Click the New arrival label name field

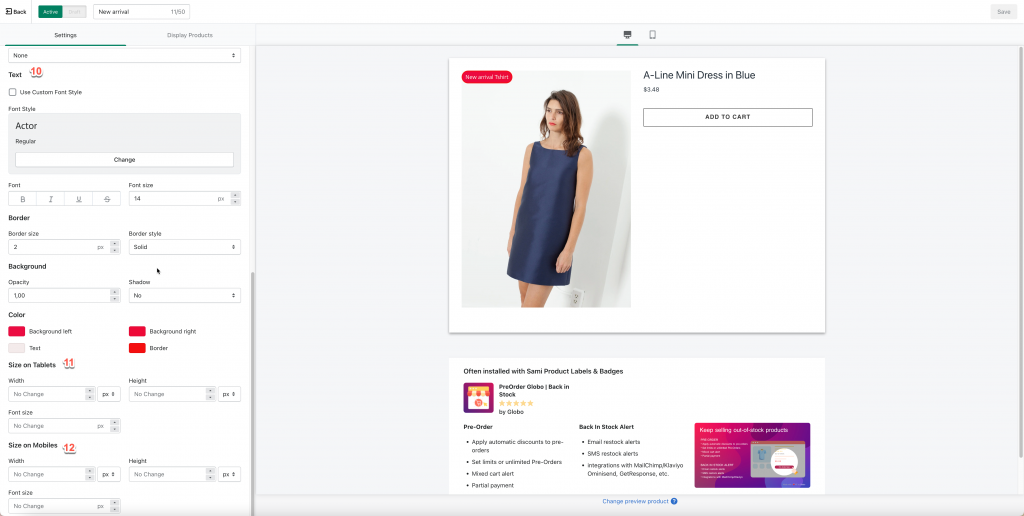(142, 12)
